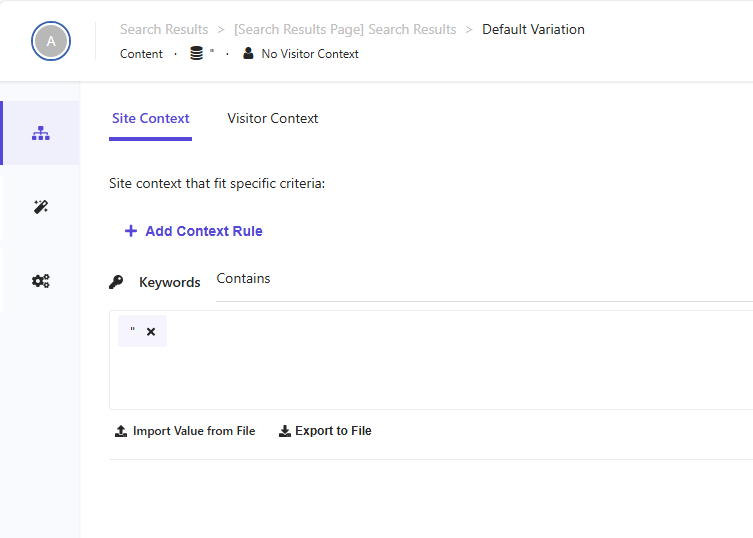Remove the keyword tag with its X
This screenshot has height=538, width=753.
tap(151, 332)
